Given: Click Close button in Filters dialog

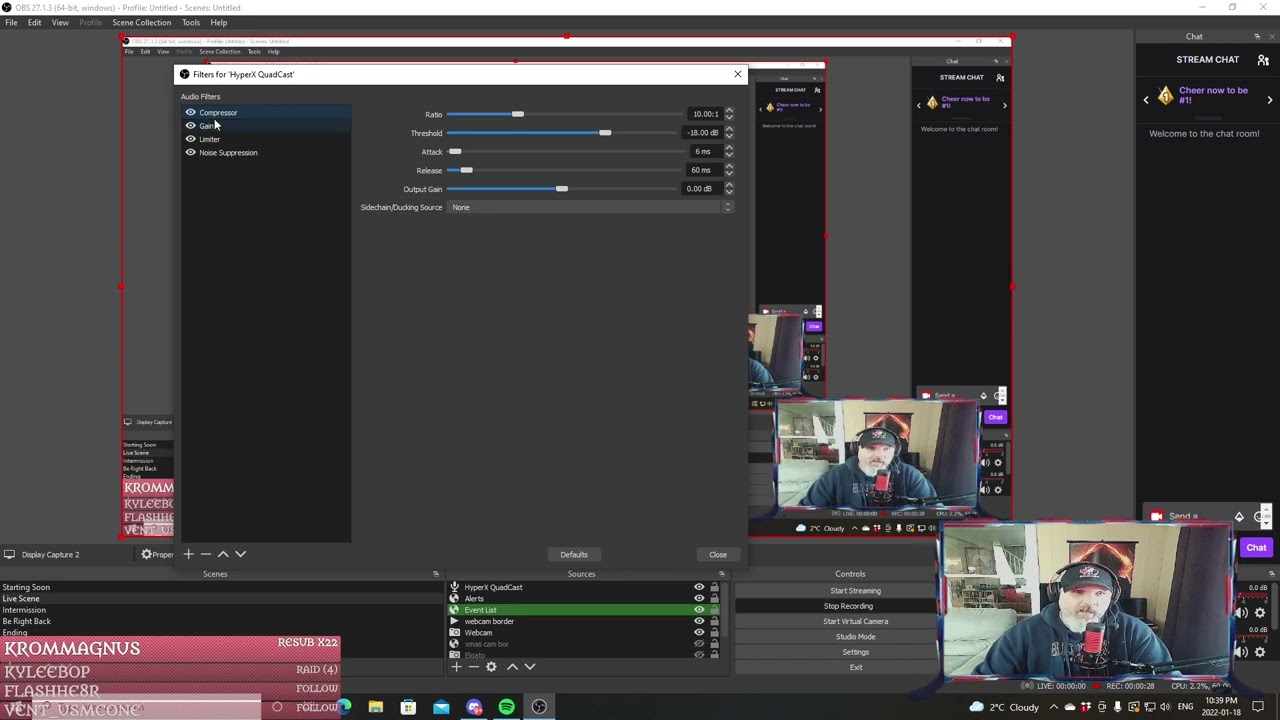Looking at the screenshot, I should (718, 554).
